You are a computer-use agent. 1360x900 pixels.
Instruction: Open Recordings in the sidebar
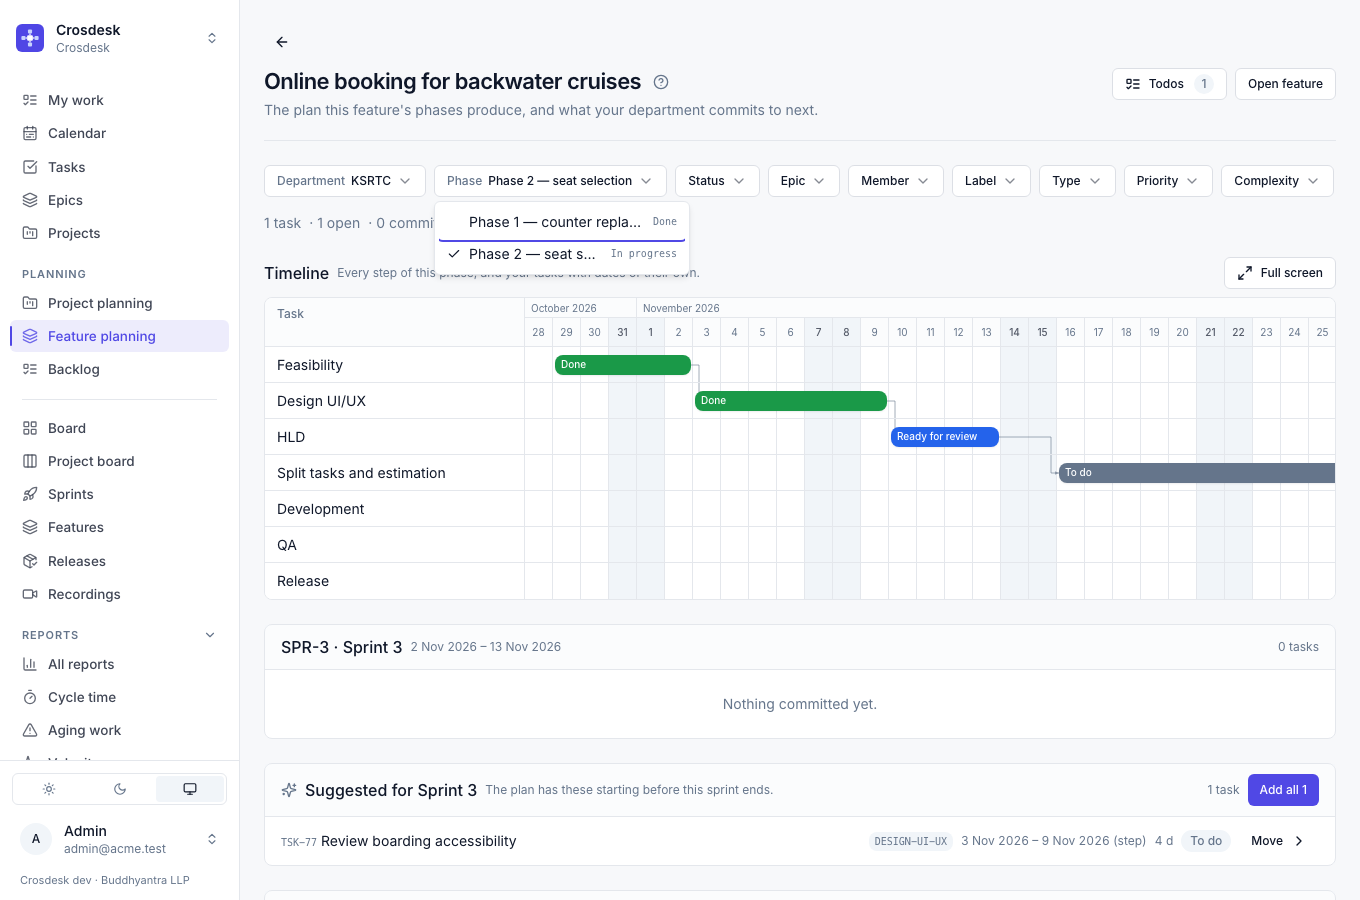pyautogui.click(x=119, y=594)
